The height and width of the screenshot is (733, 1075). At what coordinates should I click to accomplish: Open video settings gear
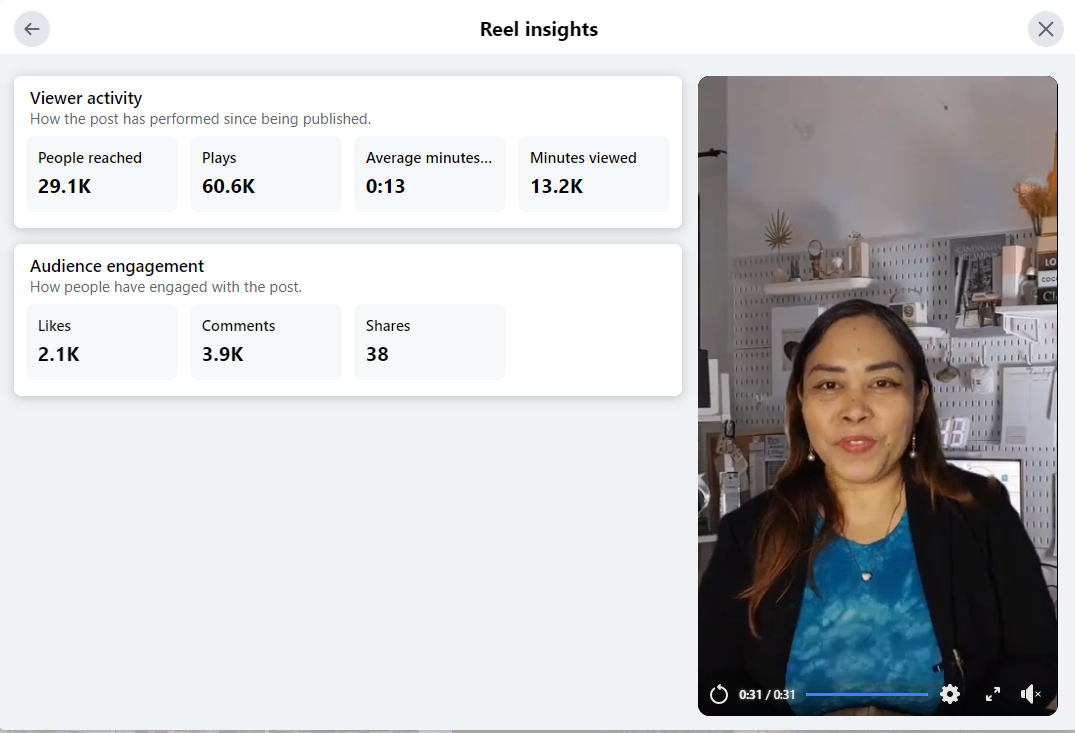950,694
